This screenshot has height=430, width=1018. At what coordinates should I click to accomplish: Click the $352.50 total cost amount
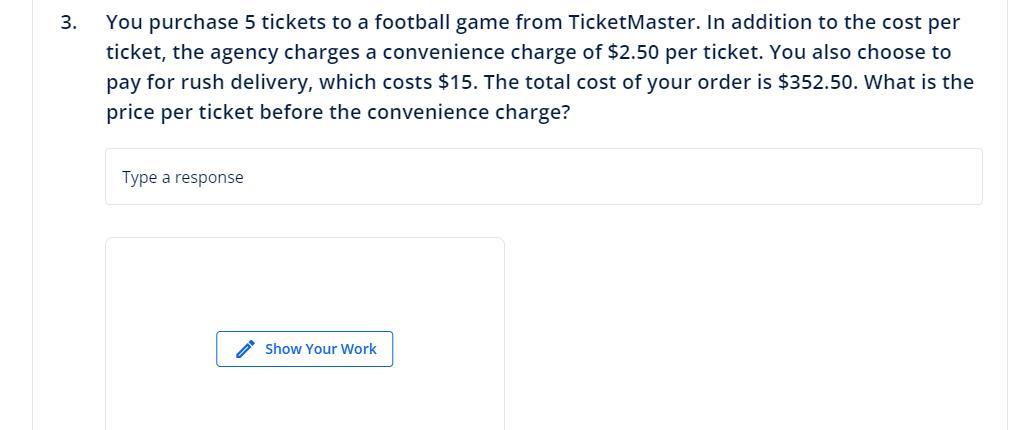tap(816, 82)
